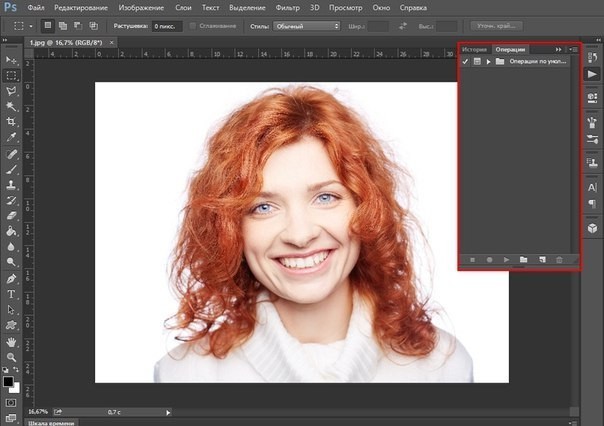This screenshot has height=426, width=604.
Task: Open the Файл menu
Action: point(36,7)
